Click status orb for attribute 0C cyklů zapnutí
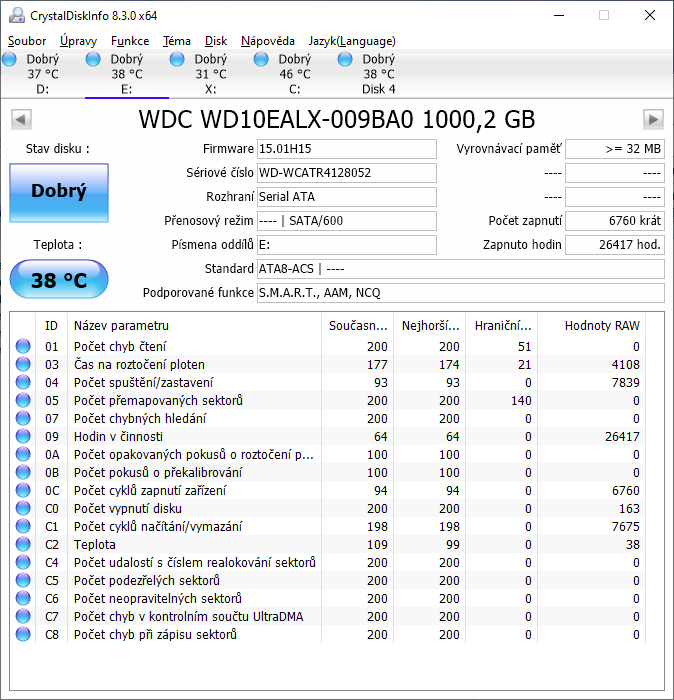Screen dimensions: 674x700 [x=23, y=490]
